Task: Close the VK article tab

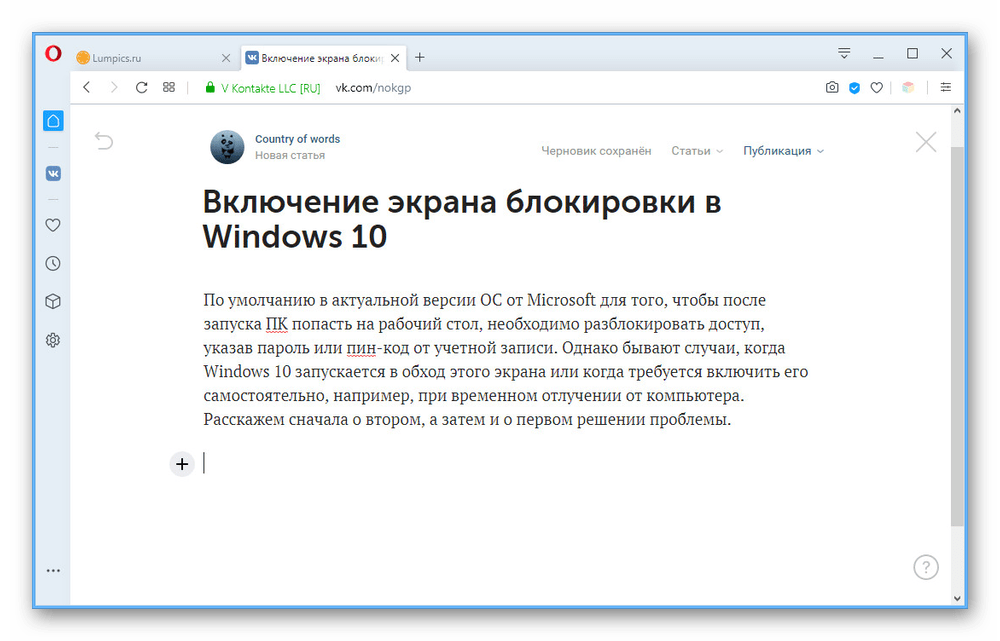Action: [x=395, y=58]
